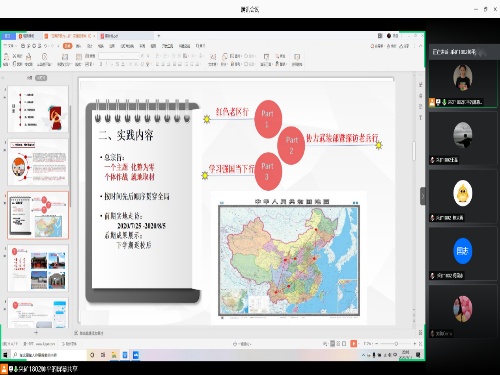Add a slide with the plus below thumbnails
The width and height of the screenshot is (500, 375).
point(36,332)
